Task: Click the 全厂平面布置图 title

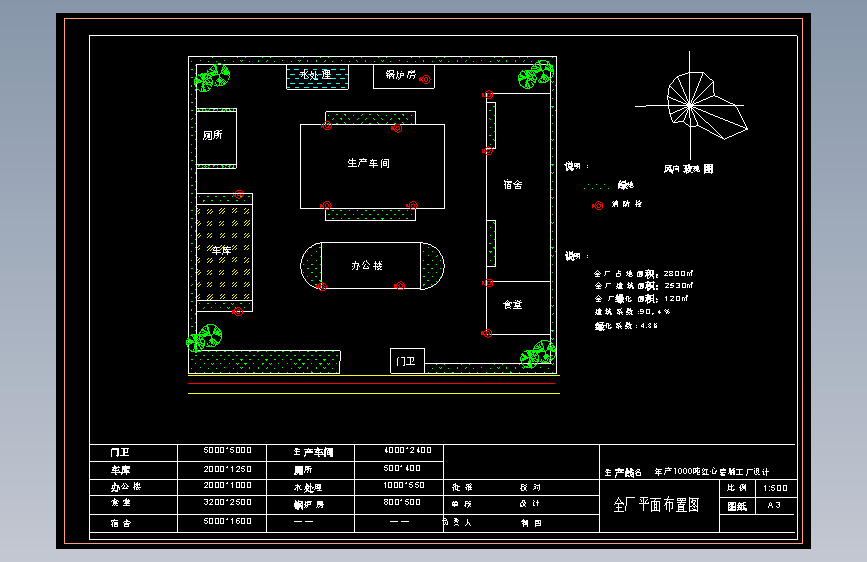Action: click(x=656, y=504)
